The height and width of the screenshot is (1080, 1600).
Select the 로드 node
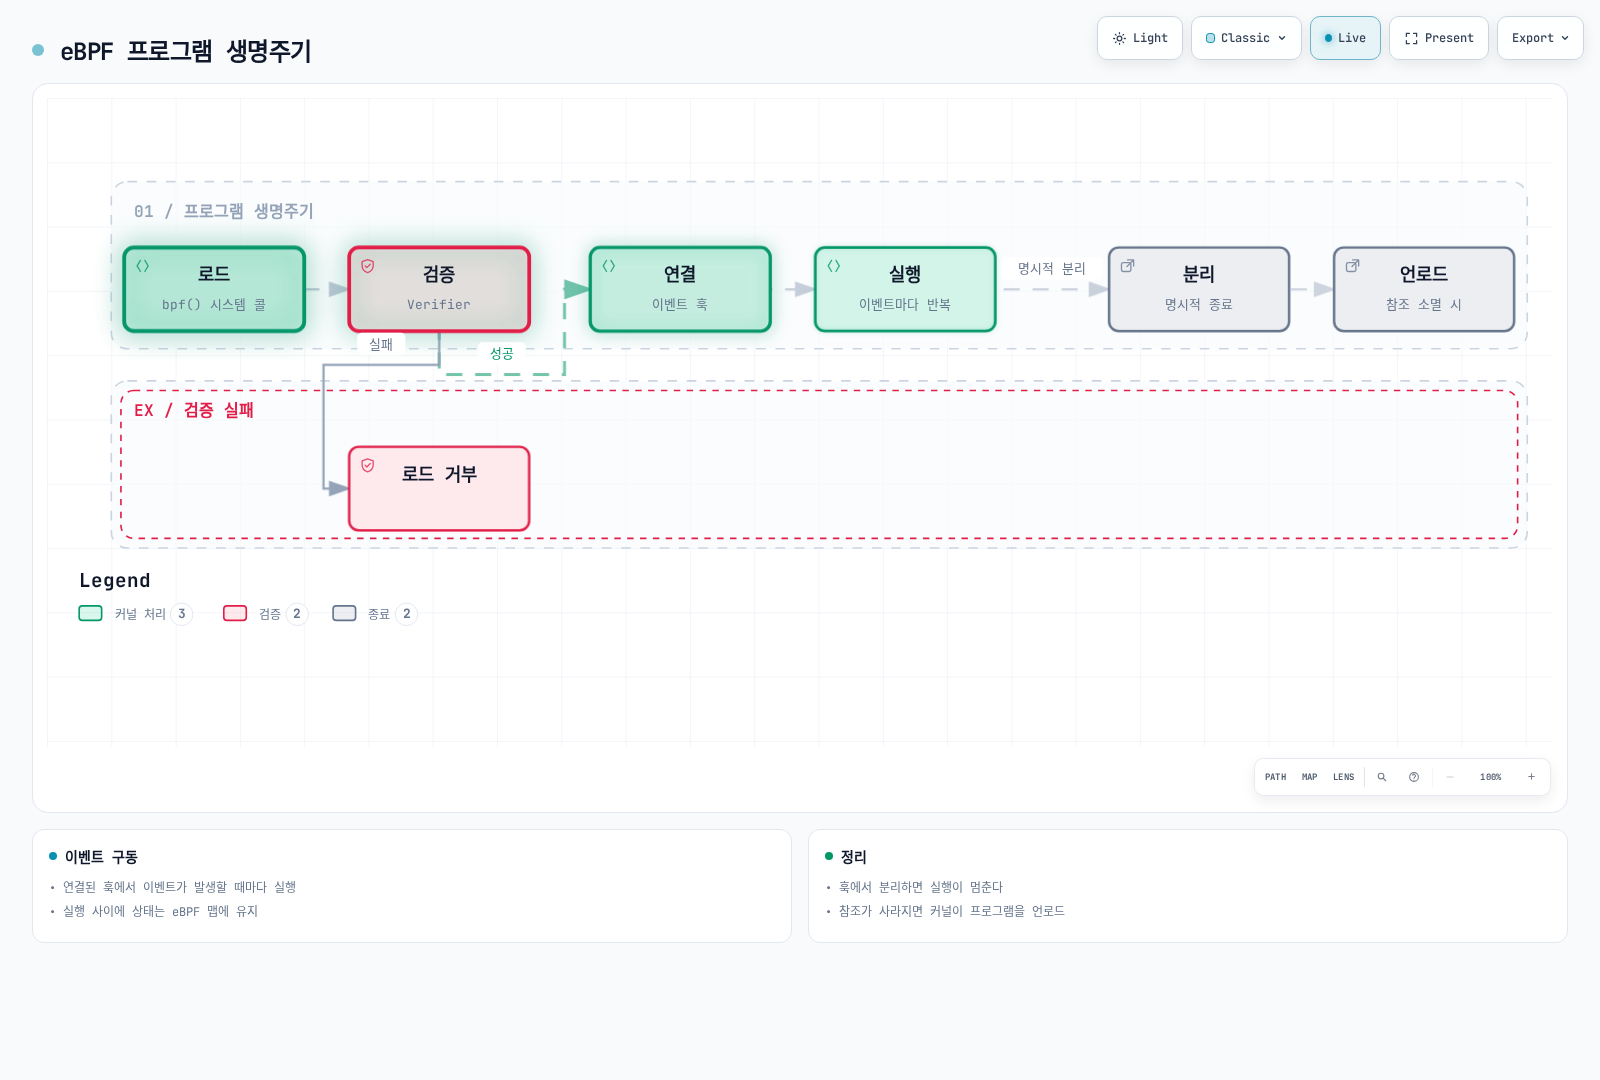click(214, 289)
